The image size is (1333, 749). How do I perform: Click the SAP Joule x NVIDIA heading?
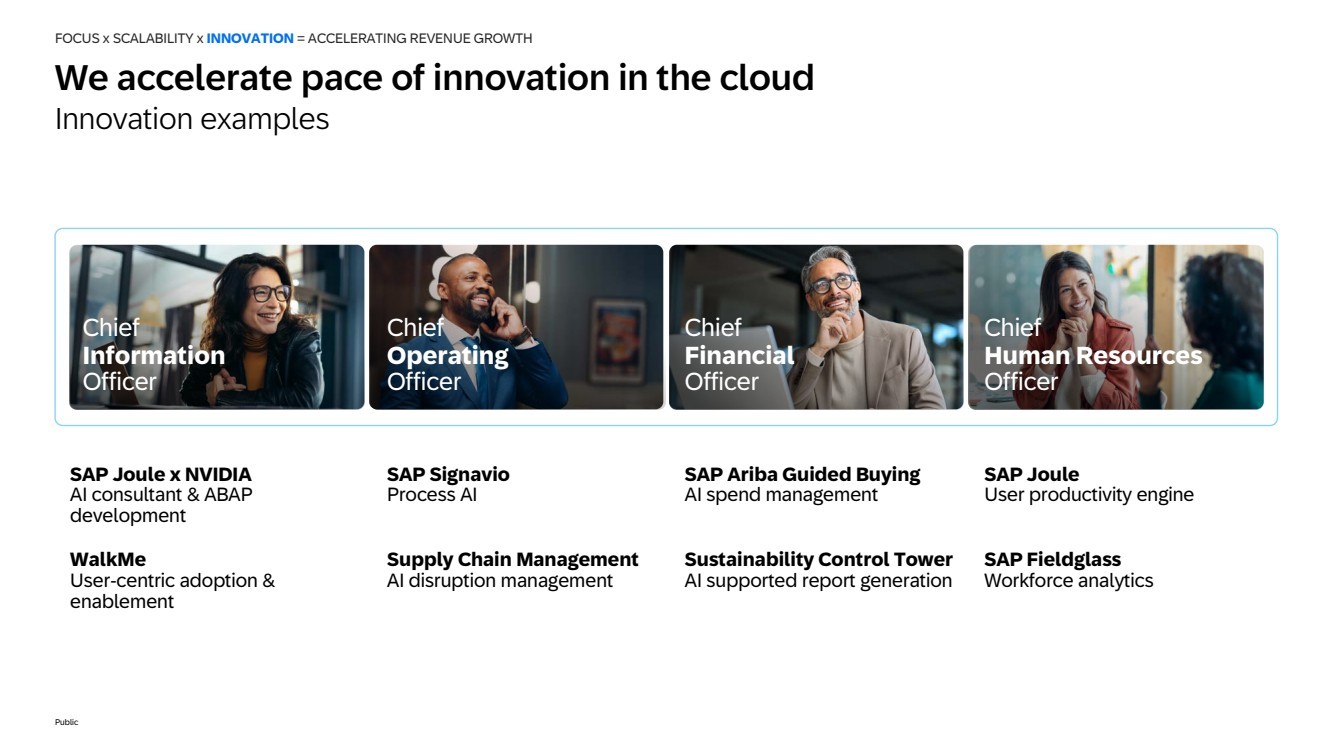(x=160, y=474)
